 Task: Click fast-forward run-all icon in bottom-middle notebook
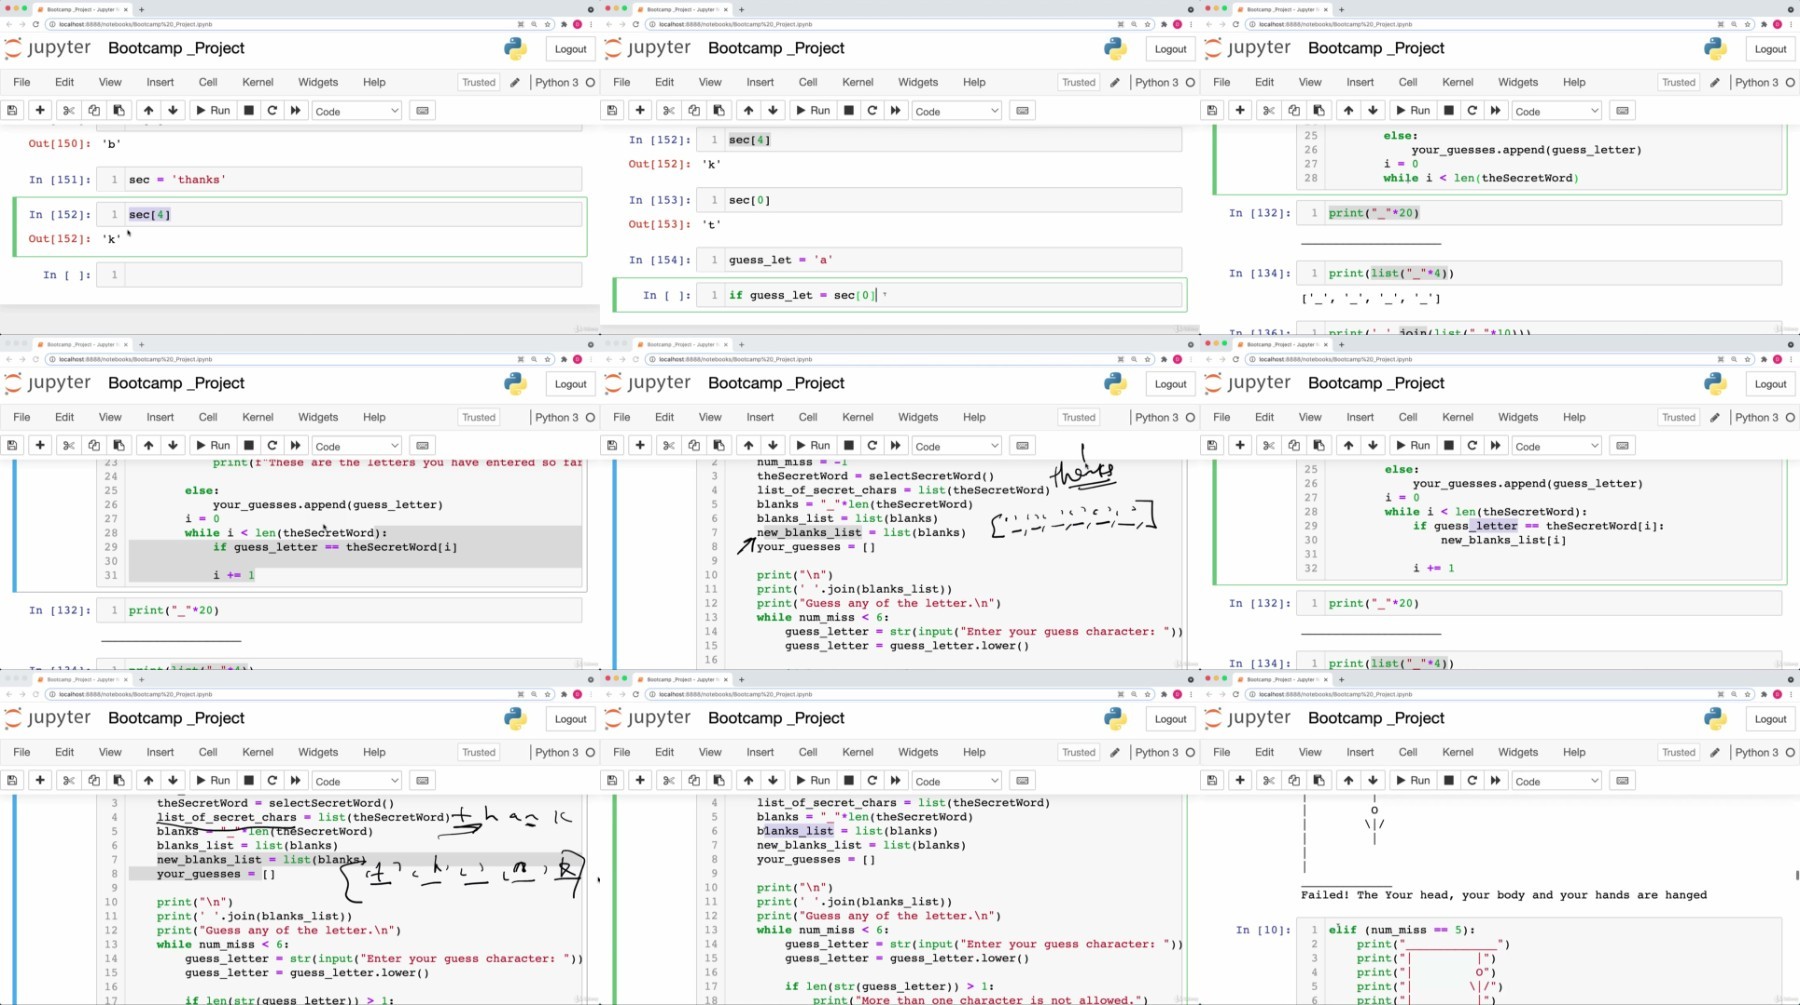(896, 781)
